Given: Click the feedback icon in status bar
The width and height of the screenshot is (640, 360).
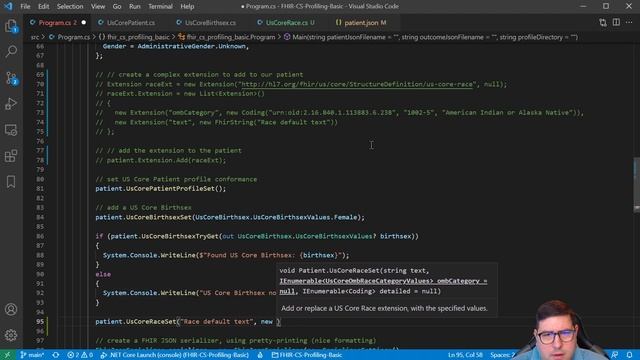Looking at the screenshot, I should pos(614,355).
